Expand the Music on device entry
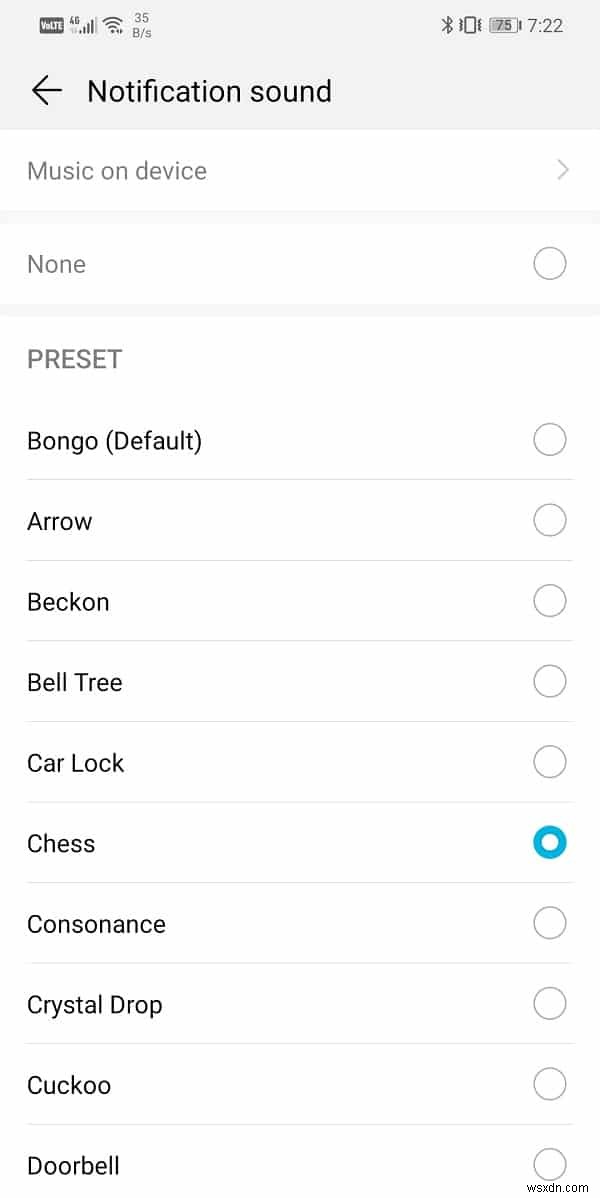The width and height of the screenshot is (600, 1198). click(x=300, y=170)
